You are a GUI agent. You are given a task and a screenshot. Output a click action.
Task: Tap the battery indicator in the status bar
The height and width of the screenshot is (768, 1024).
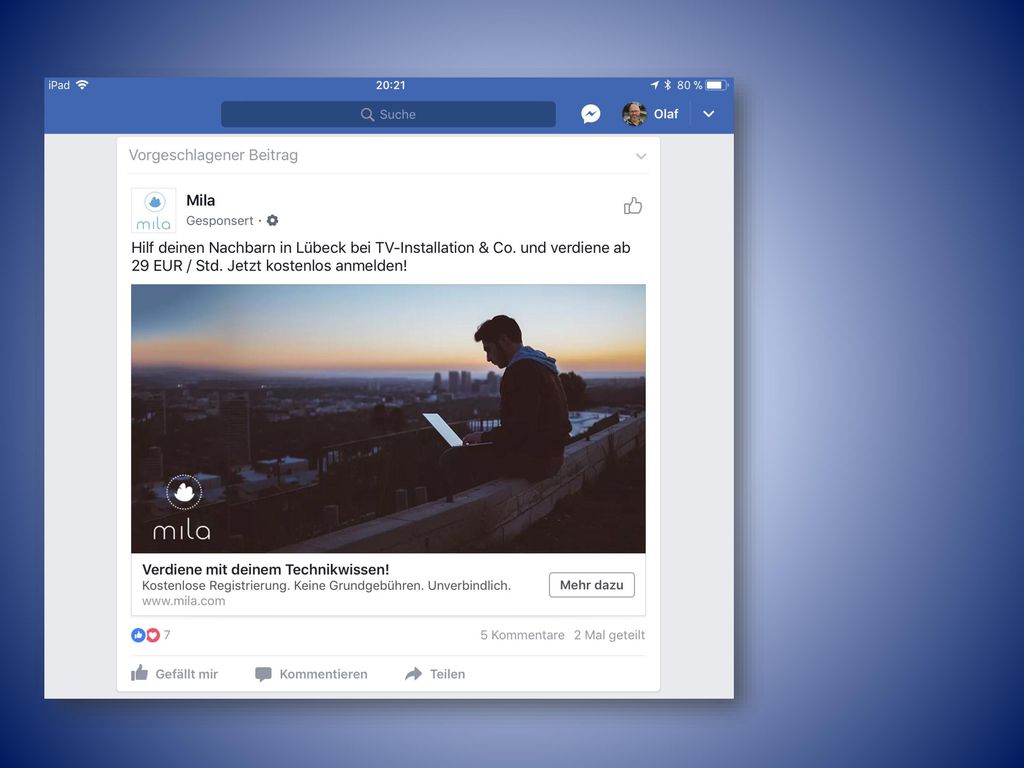[716, 85]
